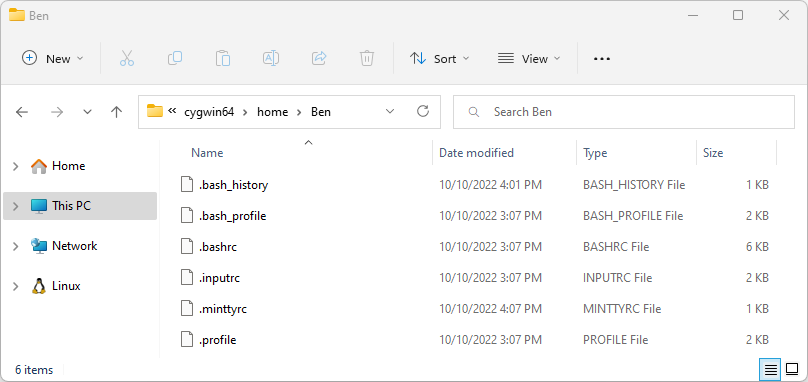Refresh the current folder view

(423, 111)
